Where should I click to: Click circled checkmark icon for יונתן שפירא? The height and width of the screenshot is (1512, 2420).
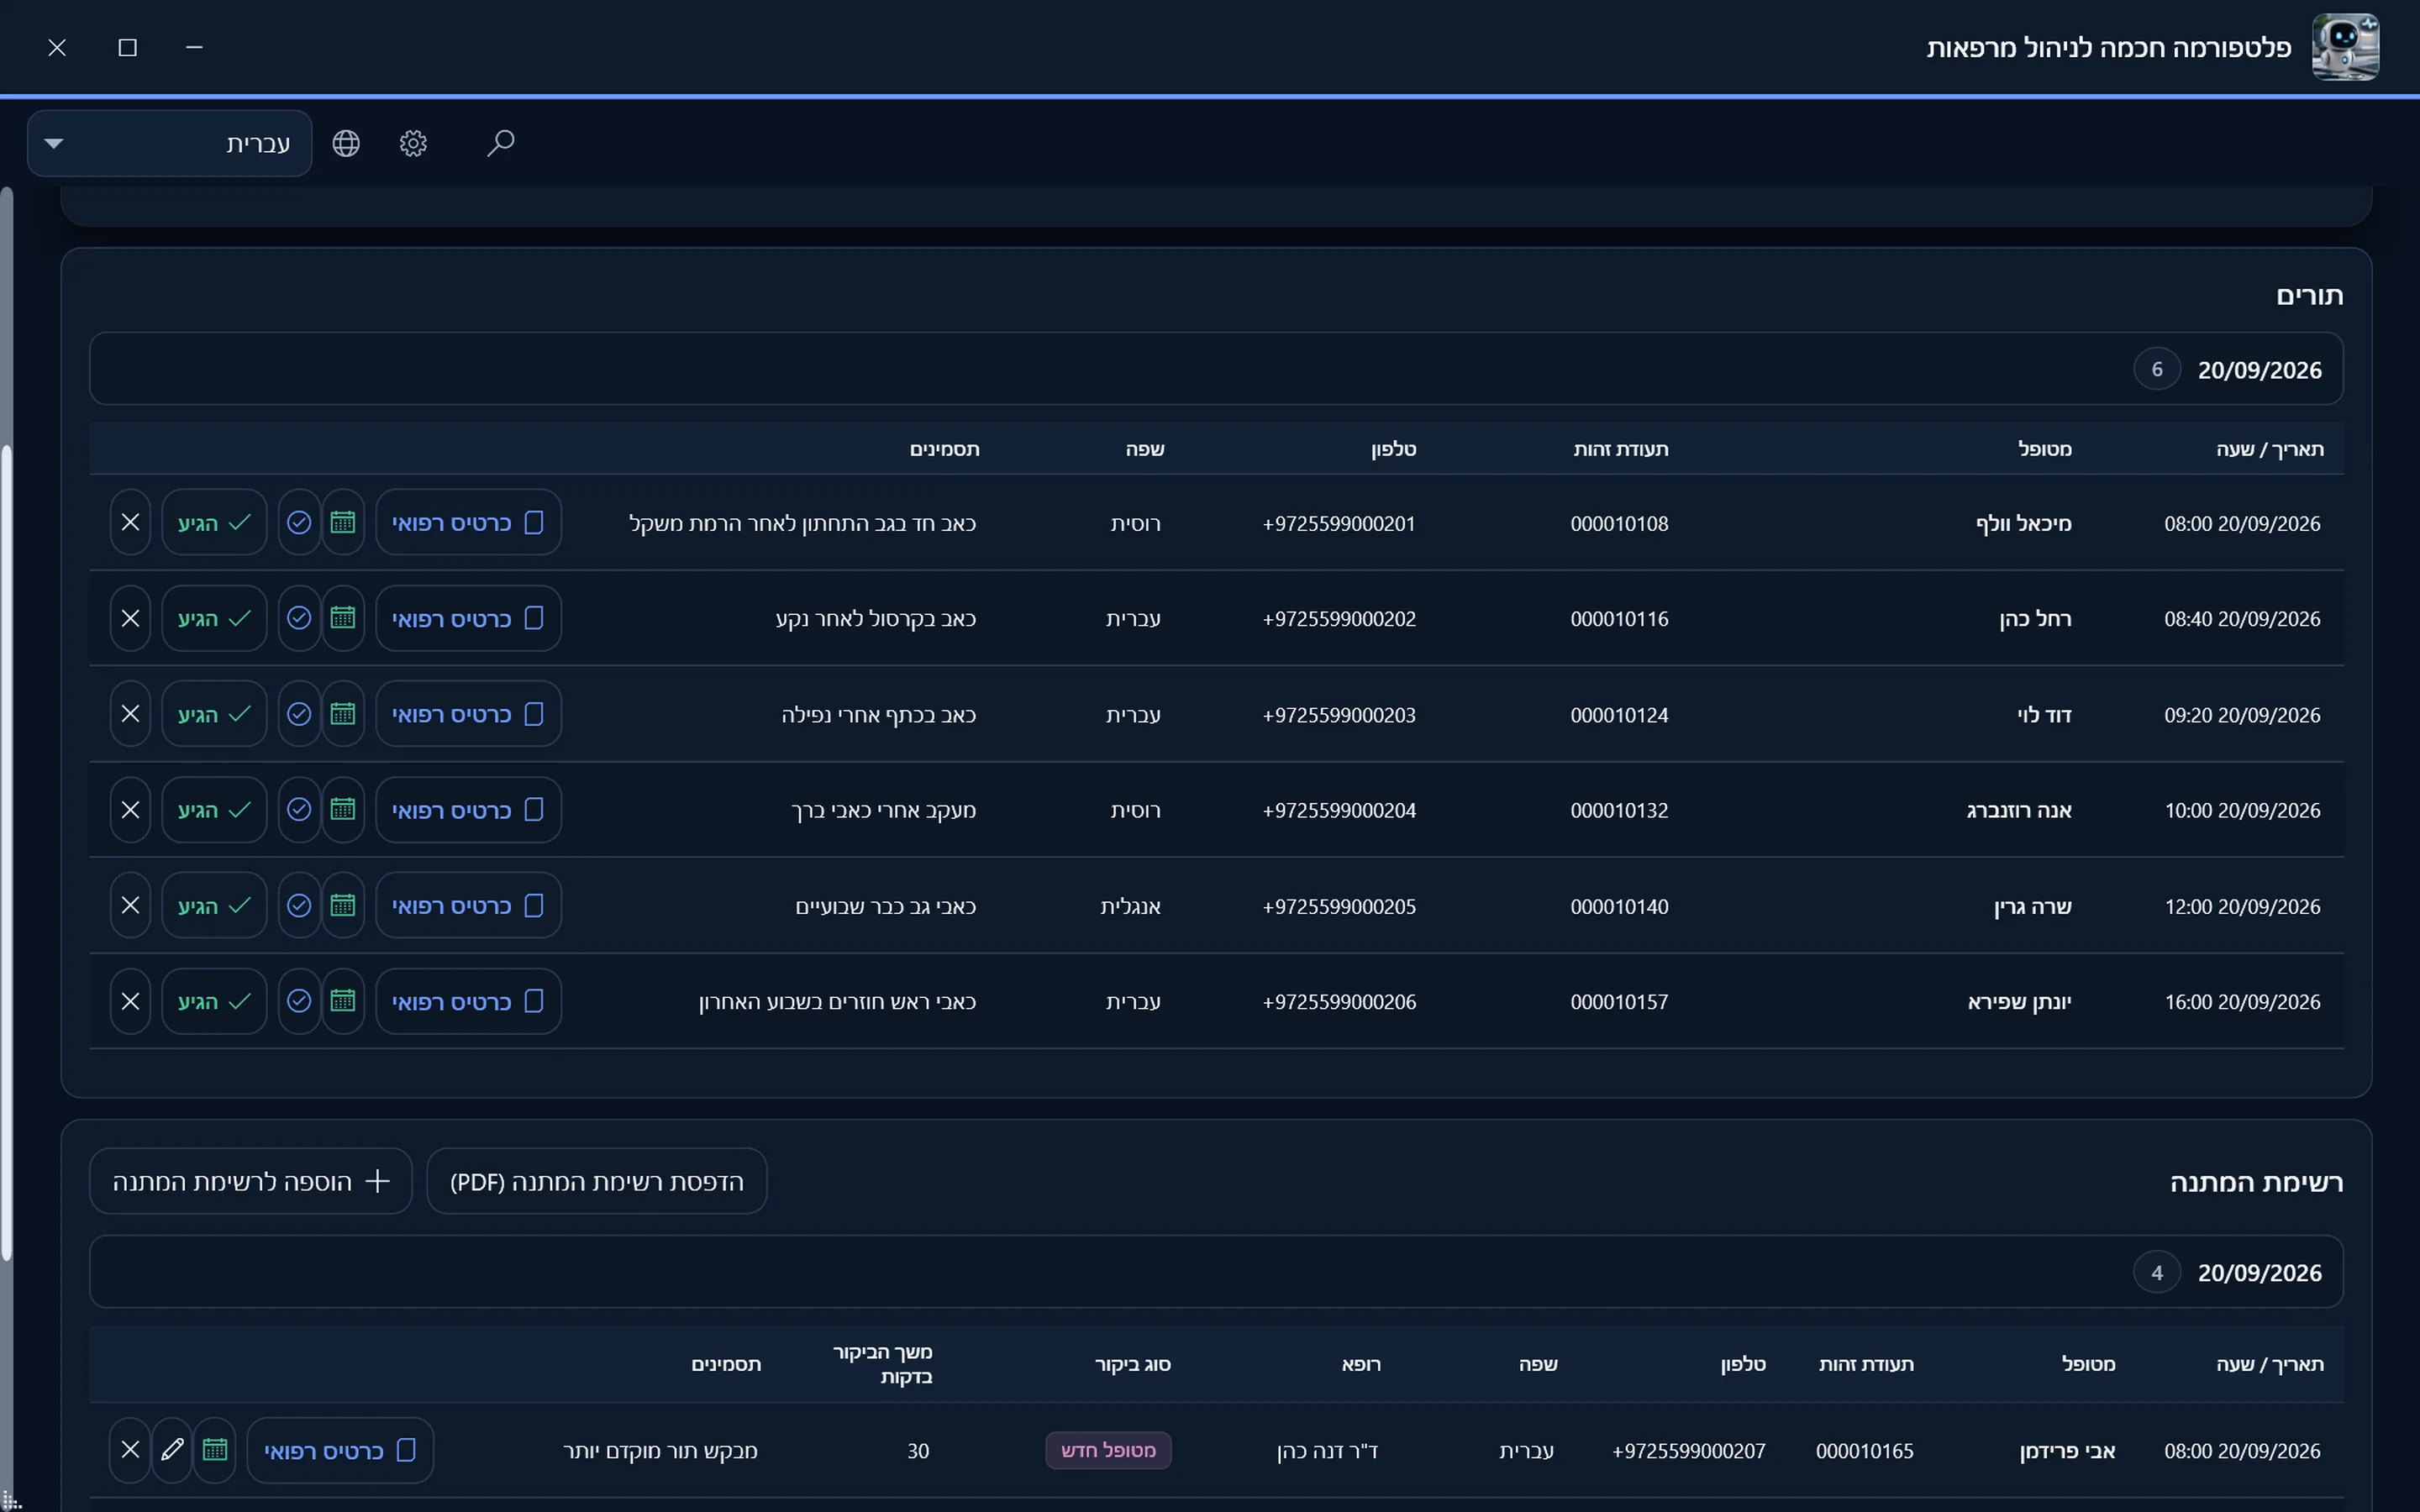coord(299,1001)
